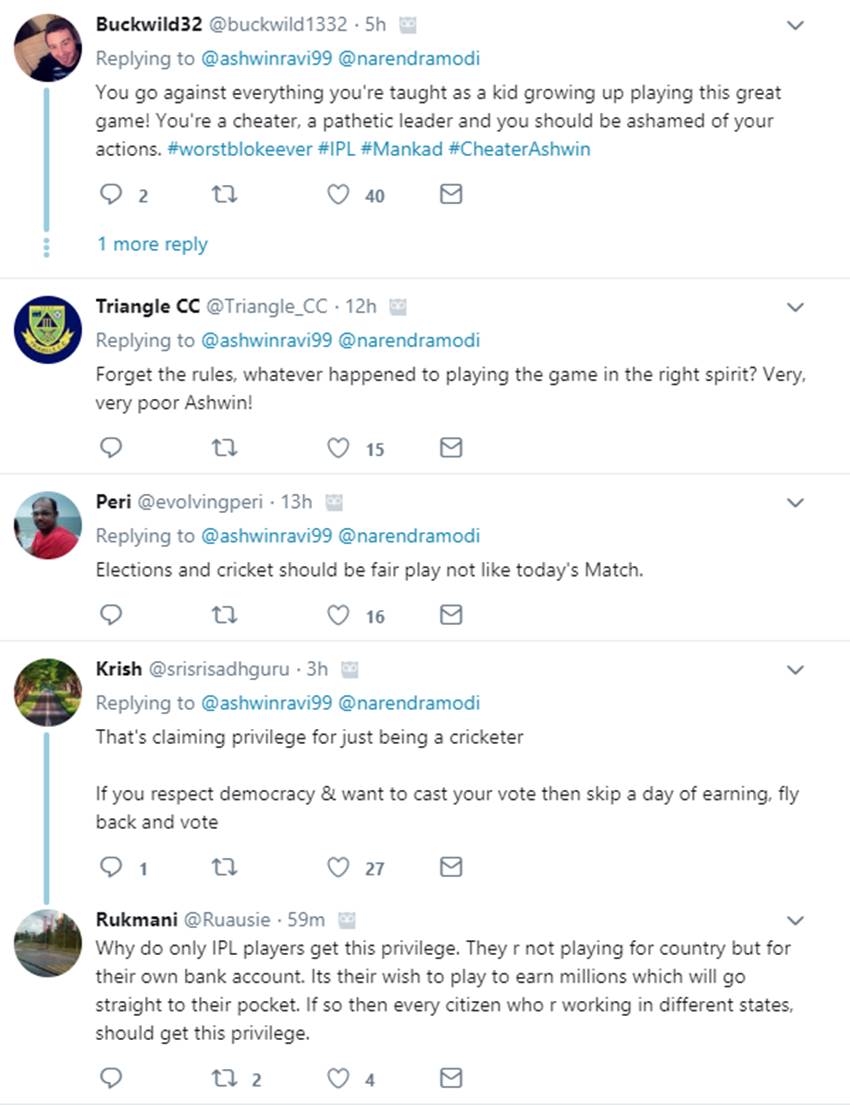
Task: Expand options menu for Triangle CC's tweet
Action: click(795, 307)
